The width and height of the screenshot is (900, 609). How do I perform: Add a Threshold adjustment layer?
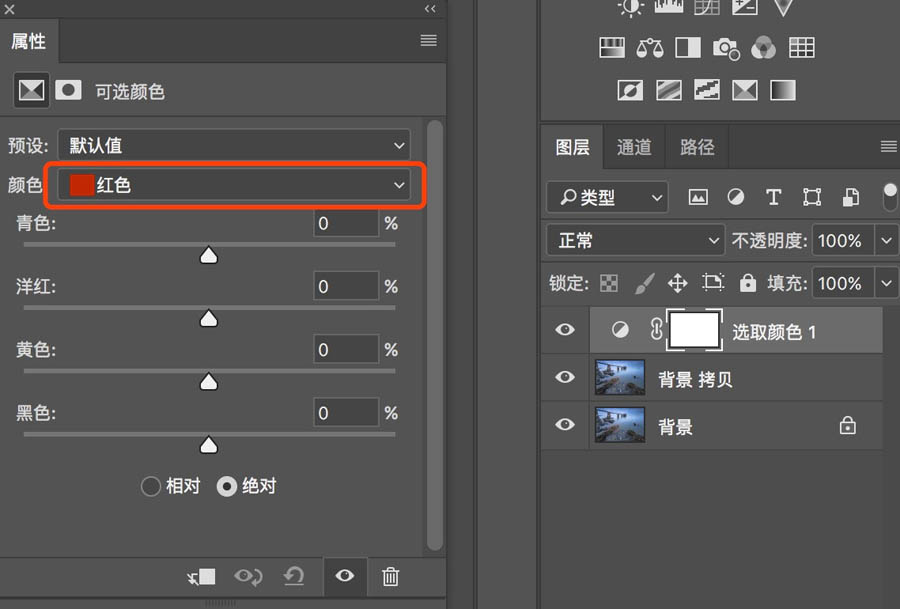pos(707,90)
